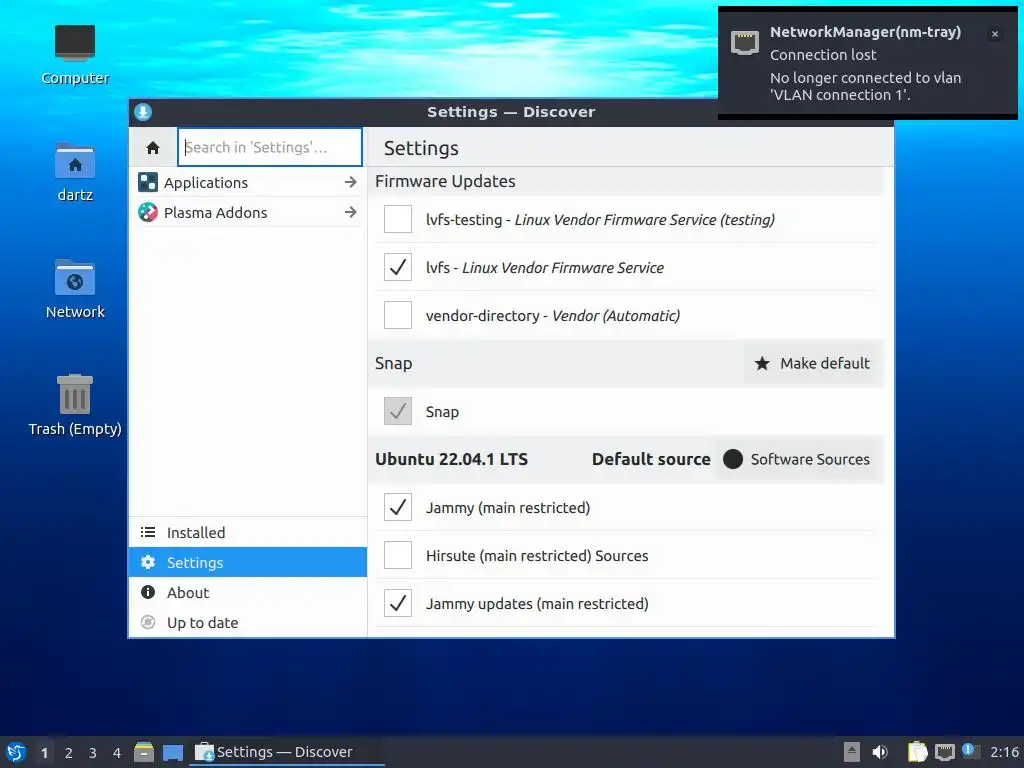The height and width of the screenshot is (768, 1024).
Task: Click the update notifier tray icon
Action: click(970, 752)
